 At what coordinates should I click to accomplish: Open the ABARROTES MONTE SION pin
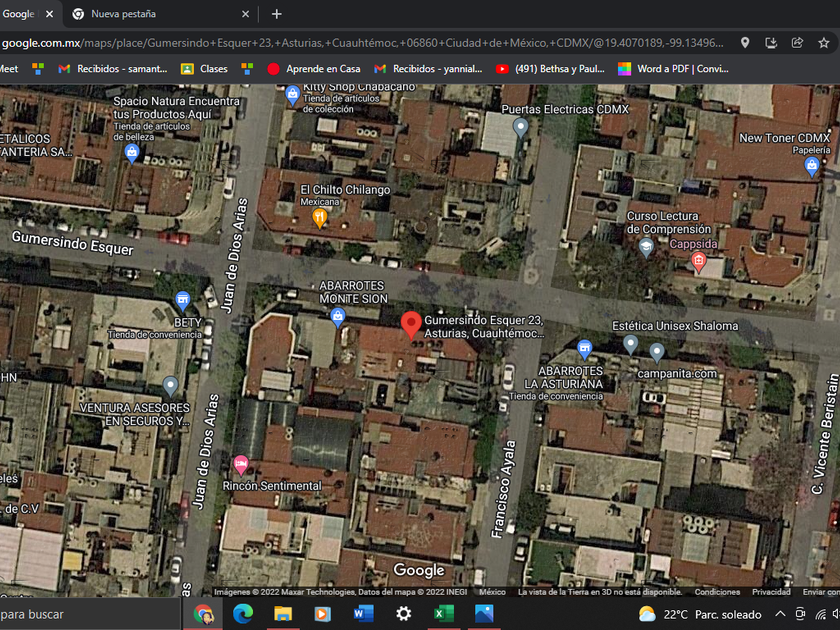pyautogui.click(x=338, y=317)
